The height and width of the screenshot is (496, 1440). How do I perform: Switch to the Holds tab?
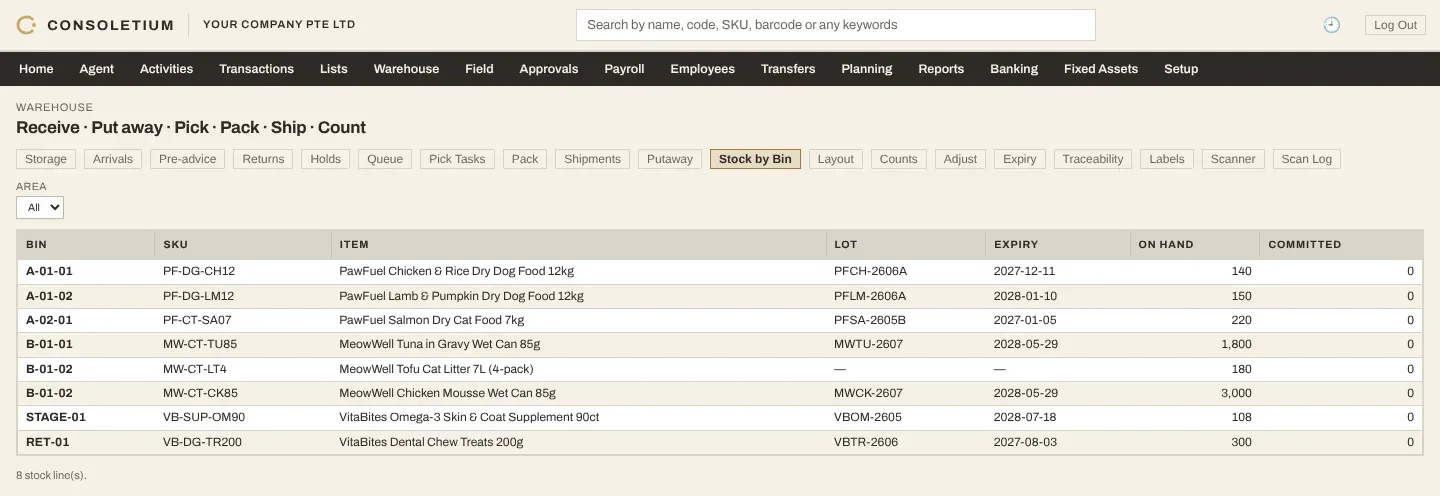tap(326, 159)
